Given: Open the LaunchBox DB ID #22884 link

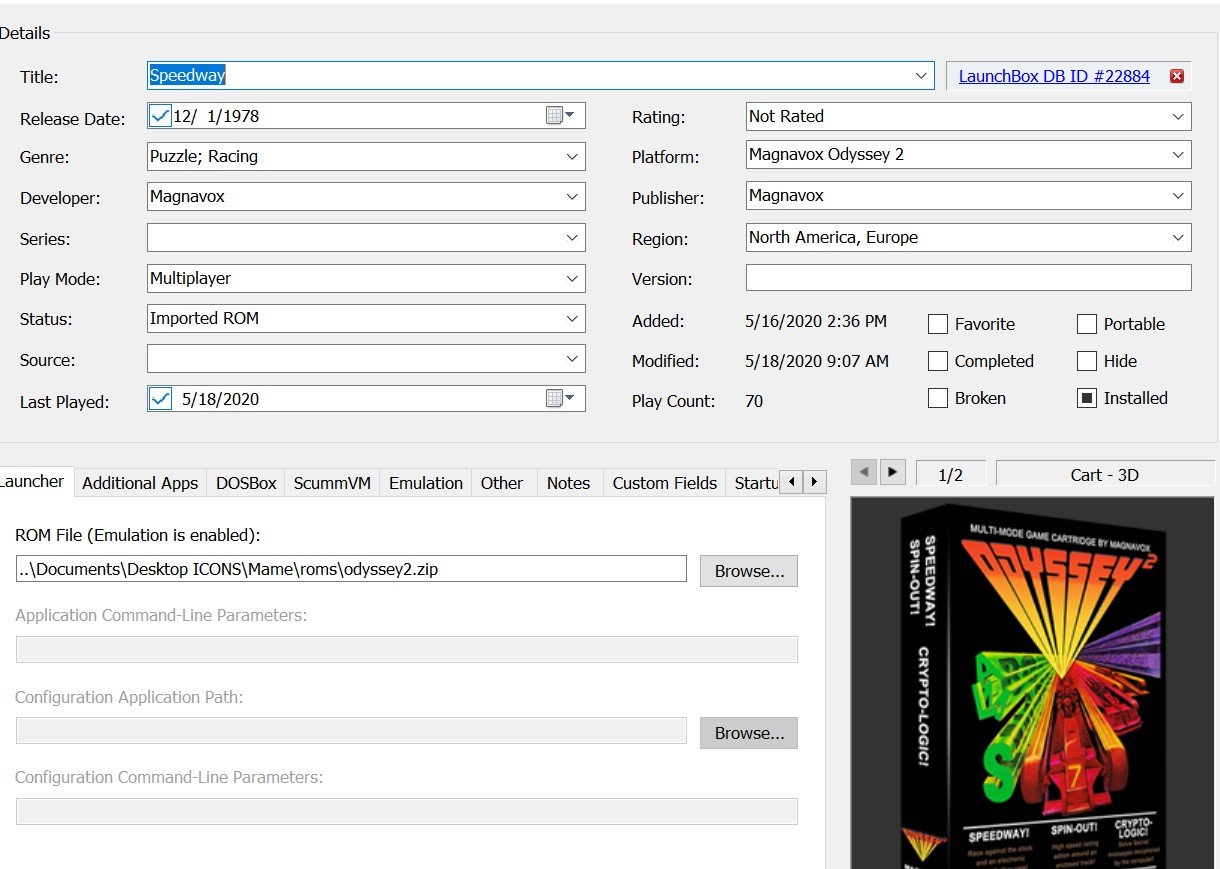Looking at the screenshot, I should pyautogui.click(x=1054, y=76).
